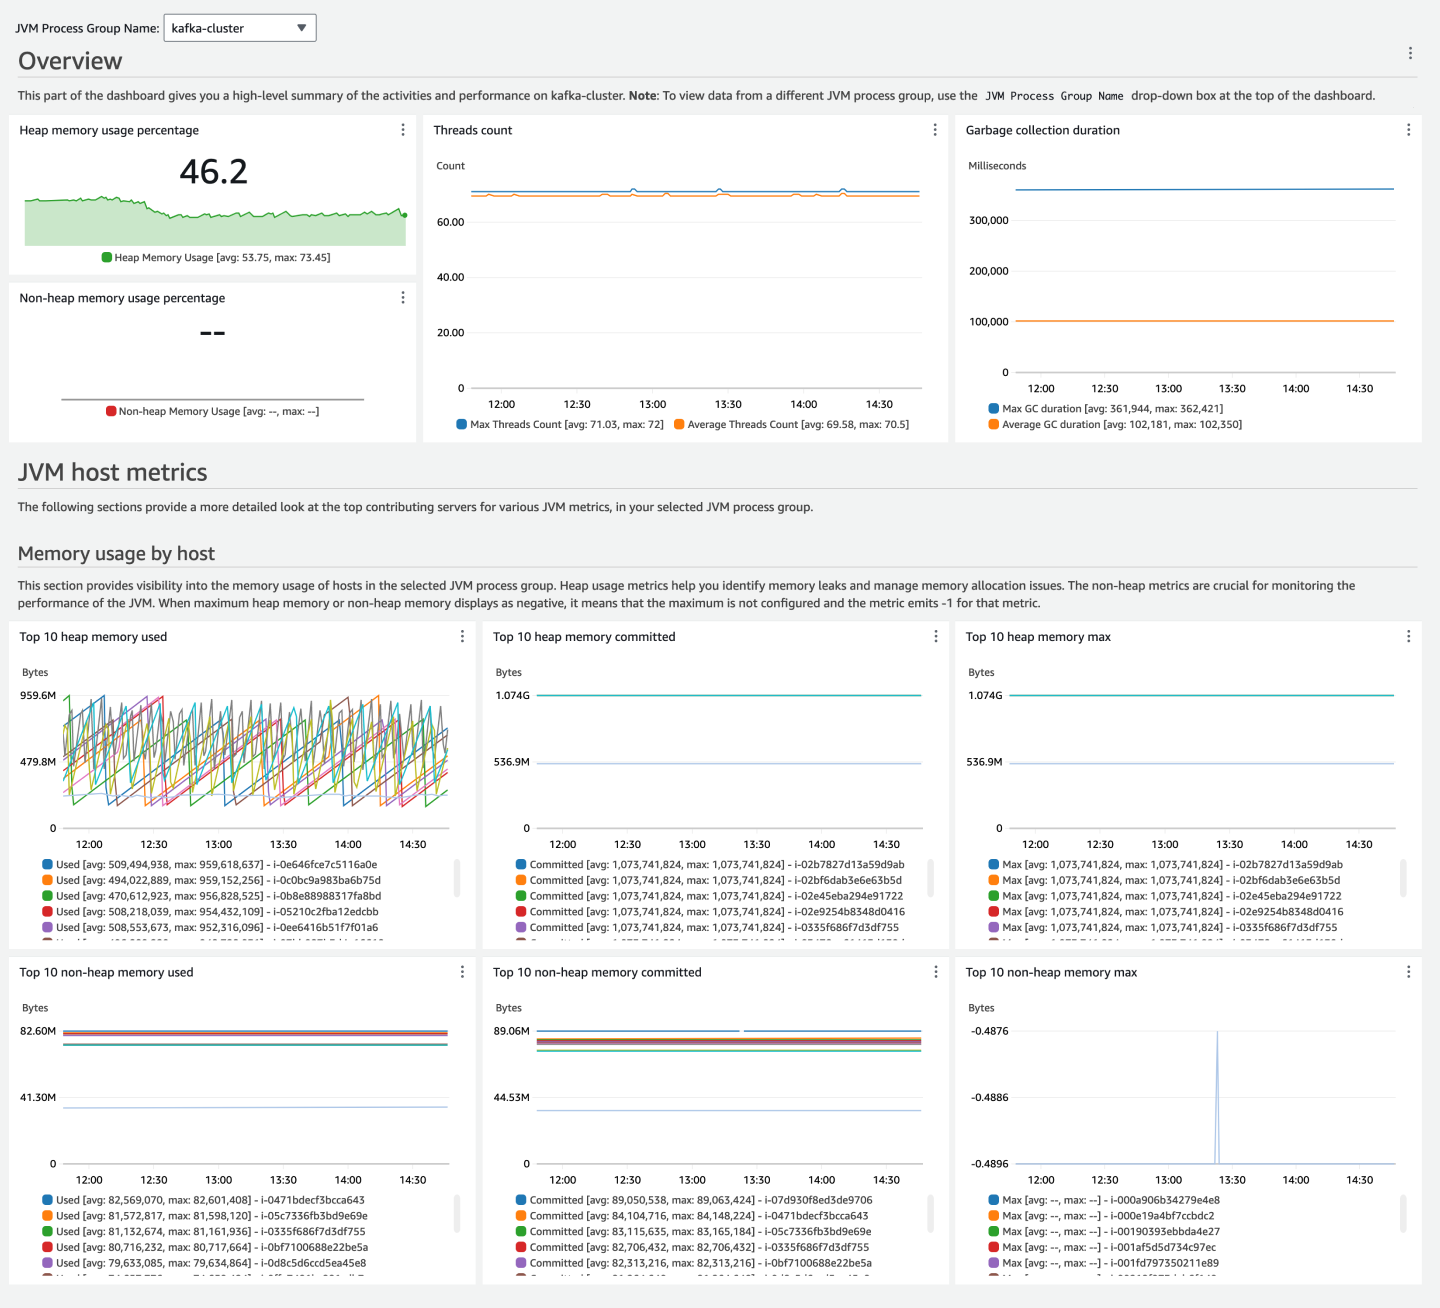Screen dimensions: 1440x1308
Task: Open the Heap memory usage percentage widget menu
Action: 402,131
